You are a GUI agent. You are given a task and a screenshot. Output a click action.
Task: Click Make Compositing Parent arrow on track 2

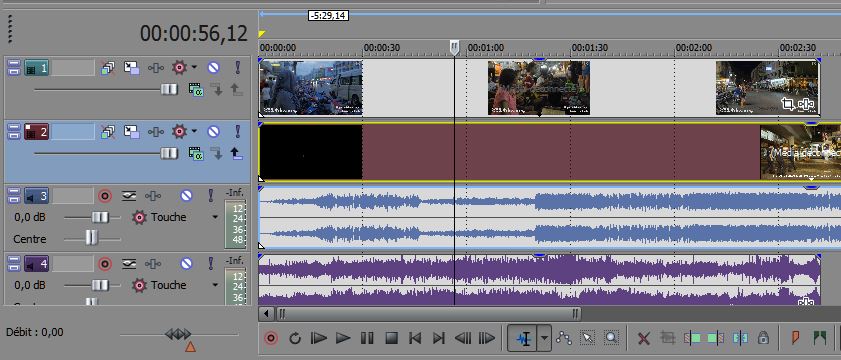237,154
